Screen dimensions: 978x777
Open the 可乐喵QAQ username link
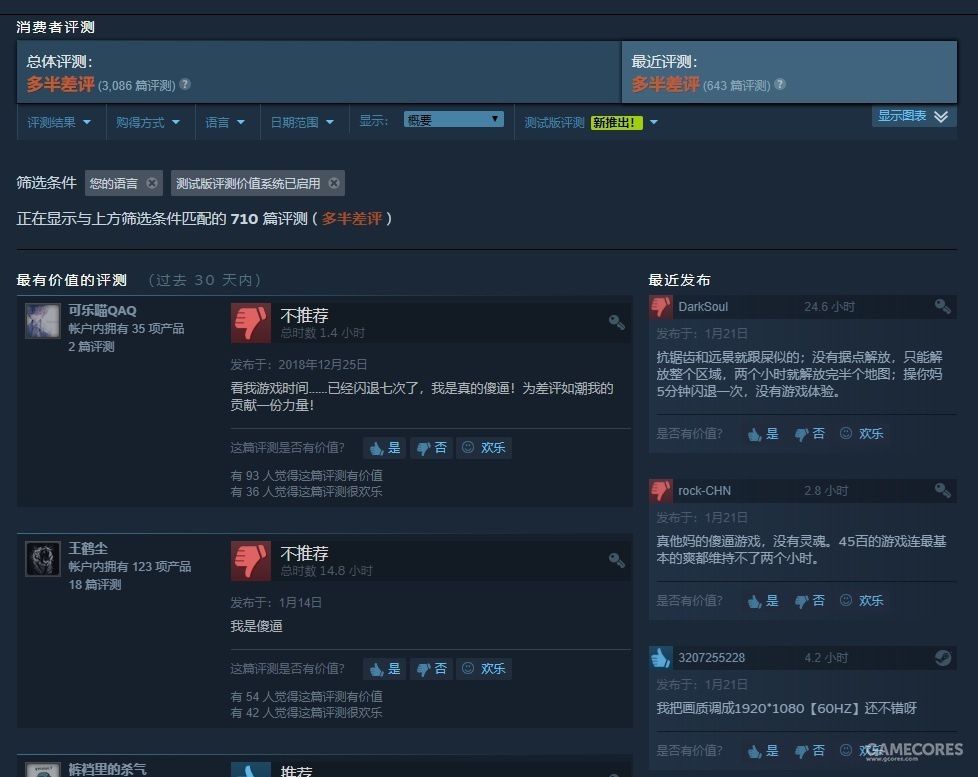click(102, 311)
